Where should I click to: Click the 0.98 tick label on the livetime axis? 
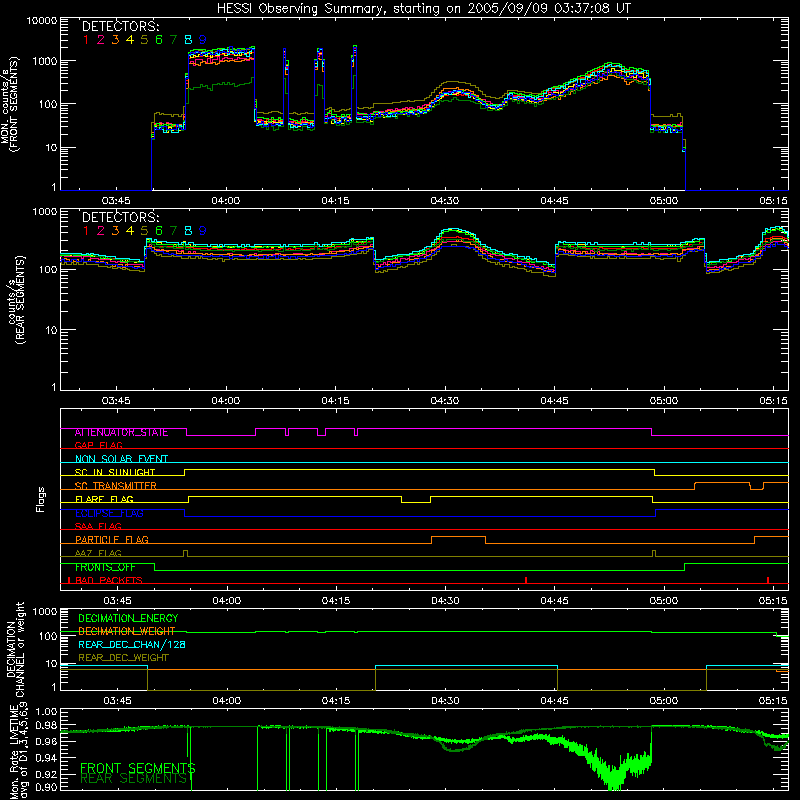pos(45,726)
